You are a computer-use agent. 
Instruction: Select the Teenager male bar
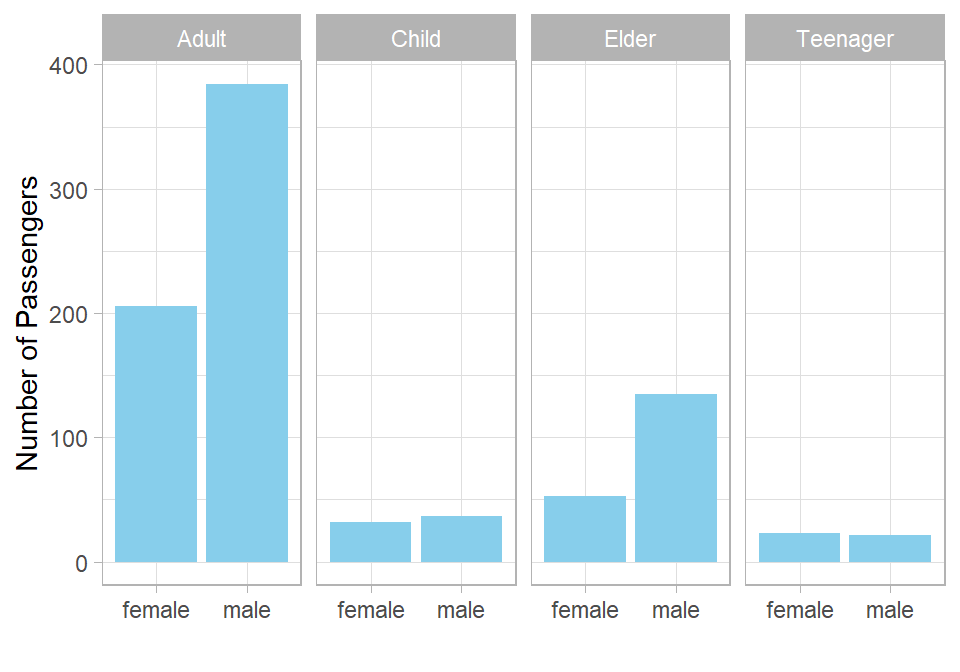coord(890,548)
